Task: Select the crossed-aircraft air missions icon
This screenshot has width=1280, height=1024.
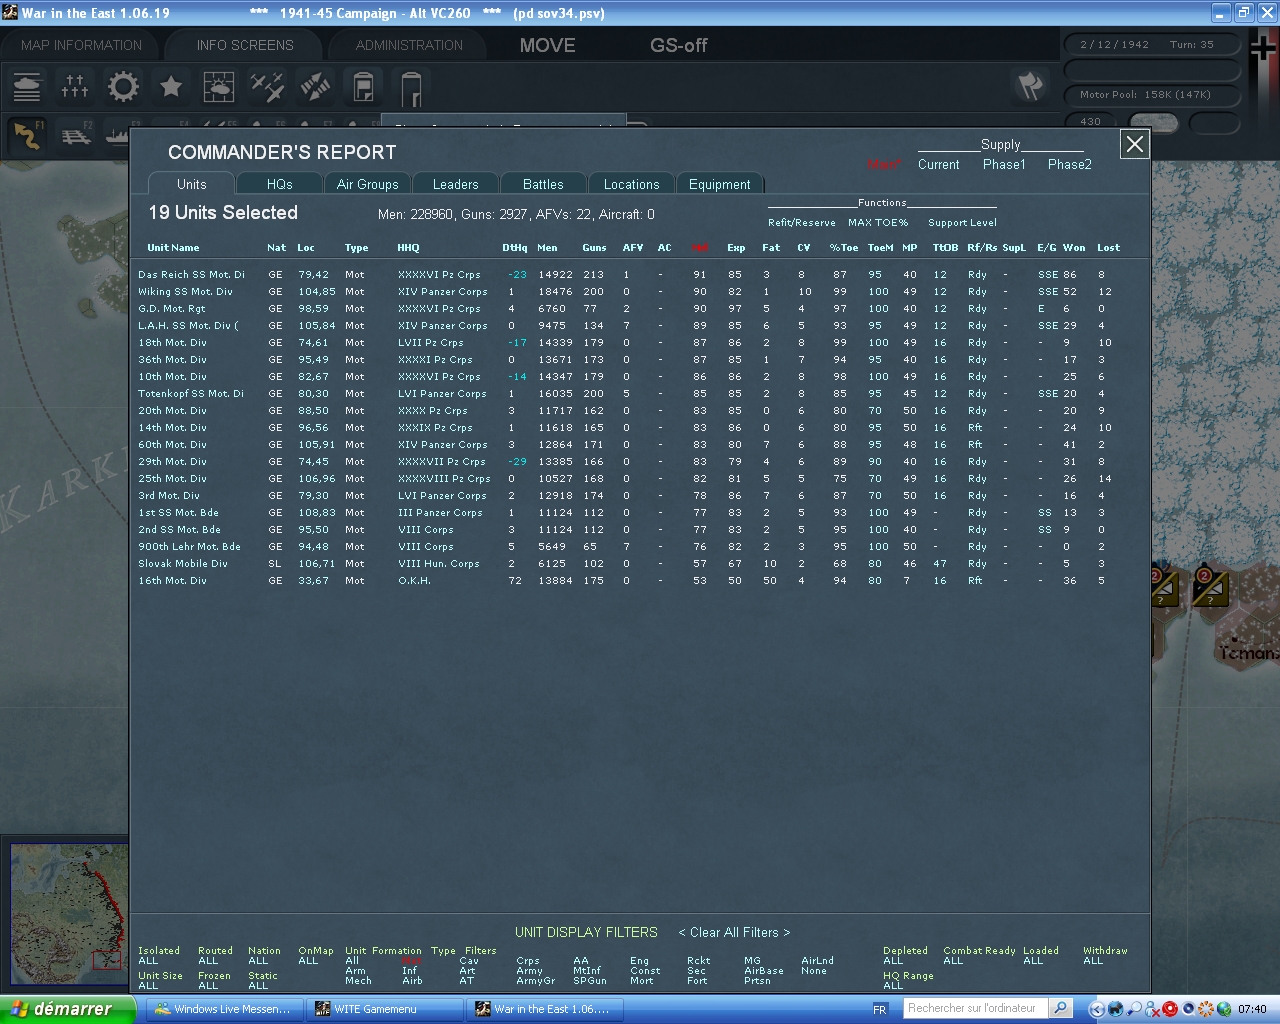Action: point(266,88)
